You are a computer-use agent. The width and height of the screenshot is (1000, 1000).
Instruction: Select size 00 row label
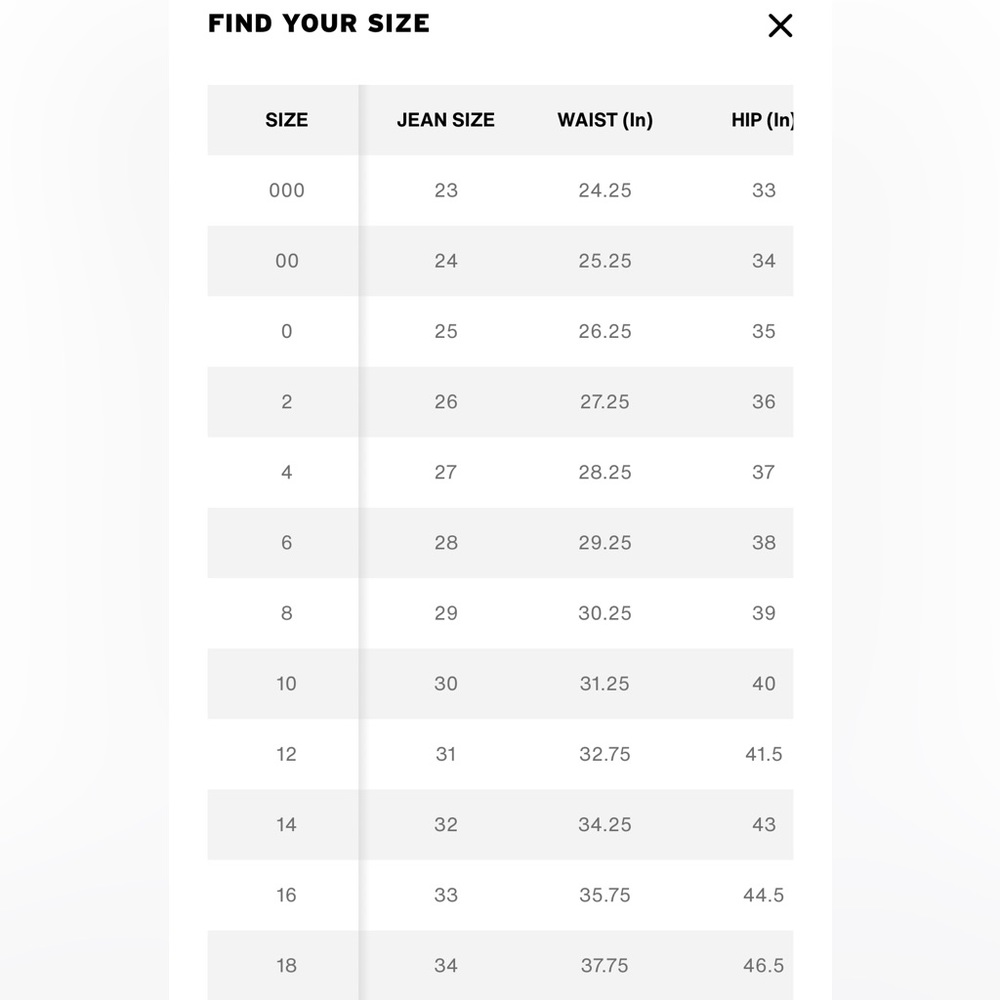(x=286, y=261)
